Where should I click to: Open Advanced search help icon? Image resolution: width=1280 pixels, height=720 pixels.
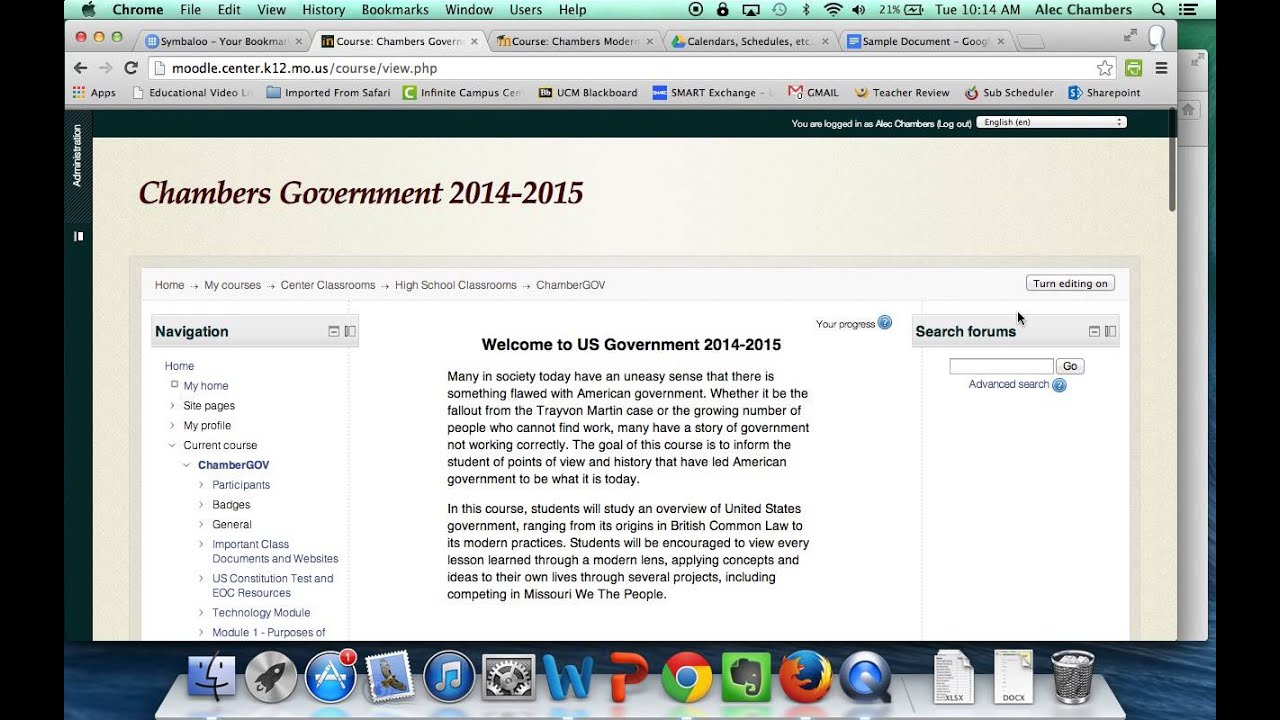pyautogui.click(x=1059, y=385)
